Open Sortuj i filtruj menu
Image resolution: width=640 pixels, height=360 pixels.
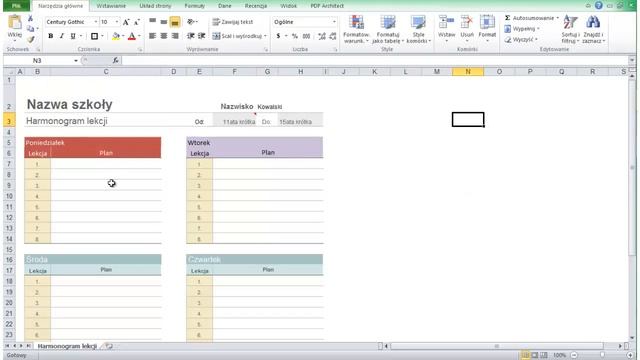point(570,29)
